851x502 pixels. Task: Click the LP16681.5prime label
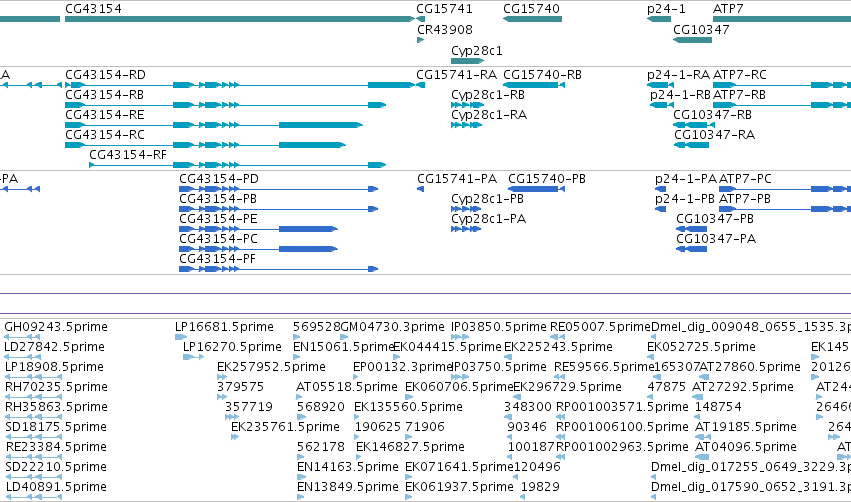224,327
